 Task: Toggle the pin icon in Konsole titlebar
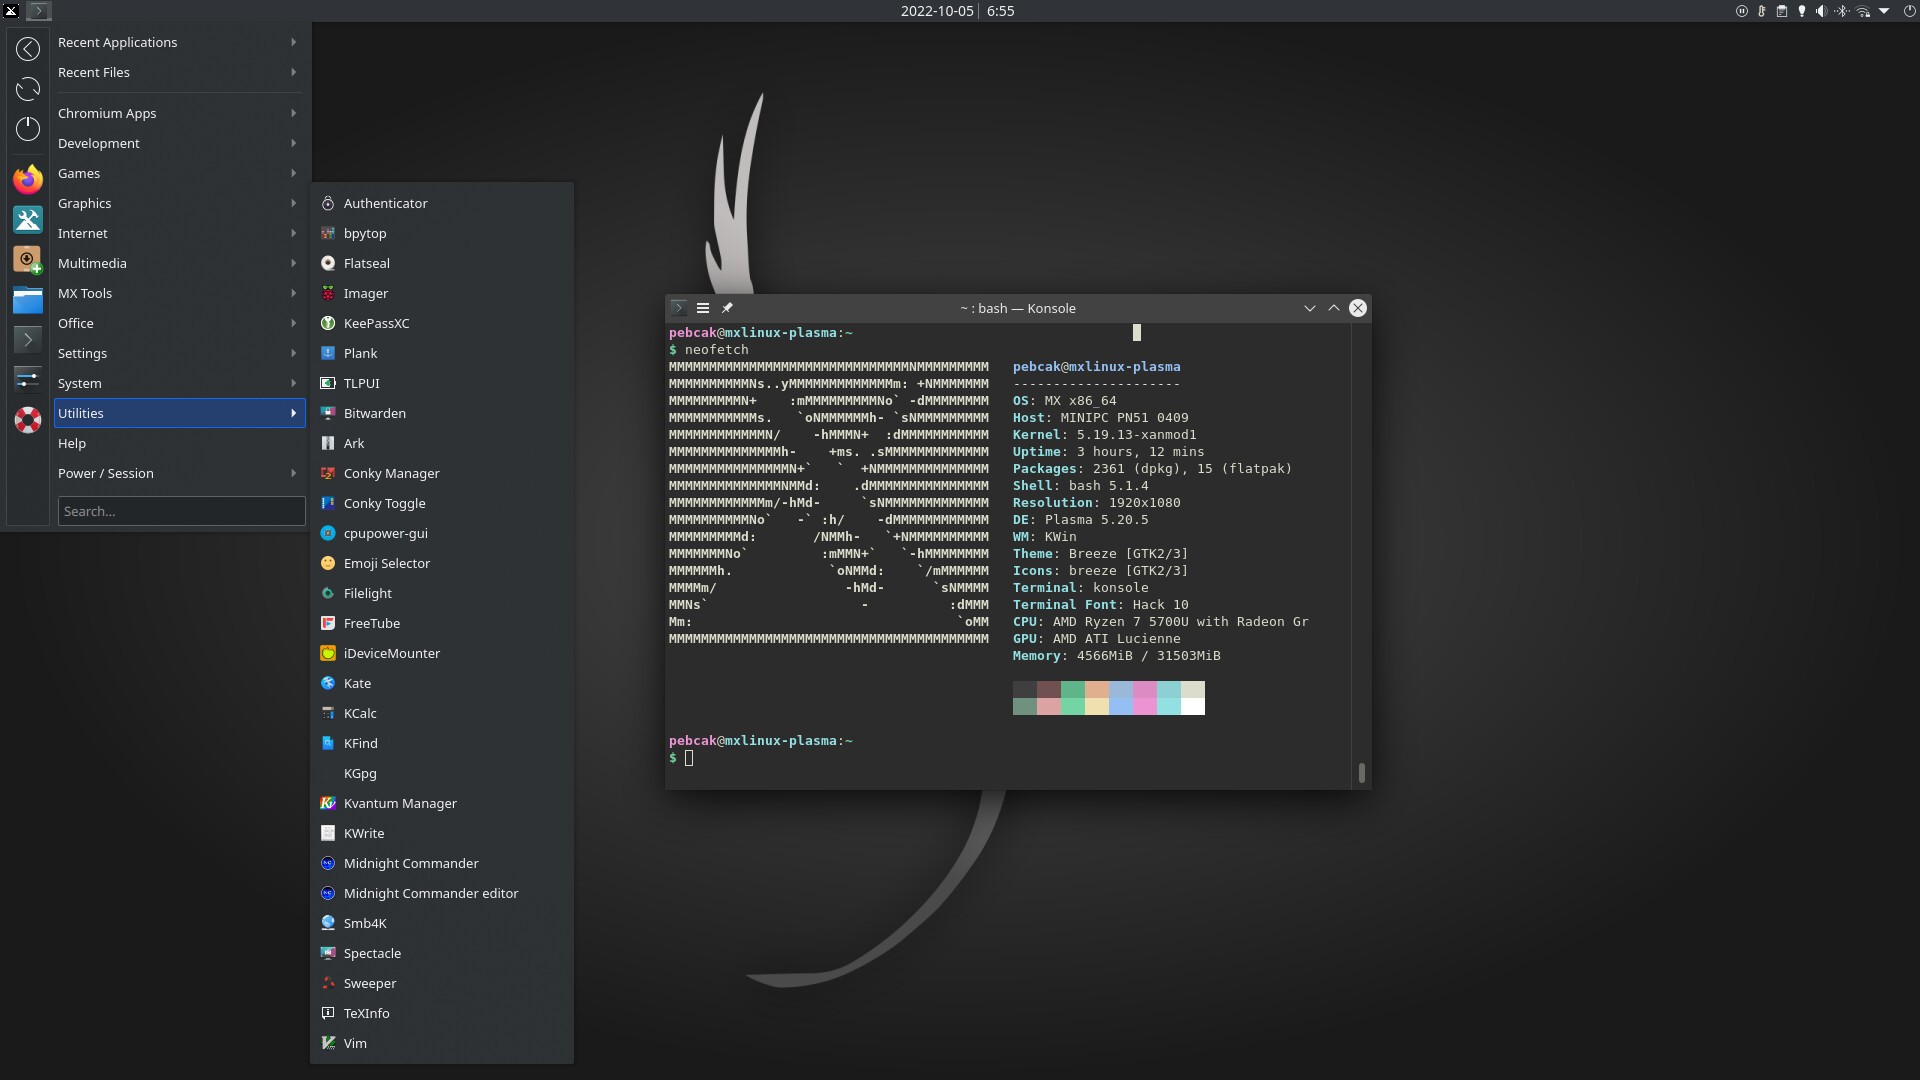pyautogui.click(x=727, y=308)
